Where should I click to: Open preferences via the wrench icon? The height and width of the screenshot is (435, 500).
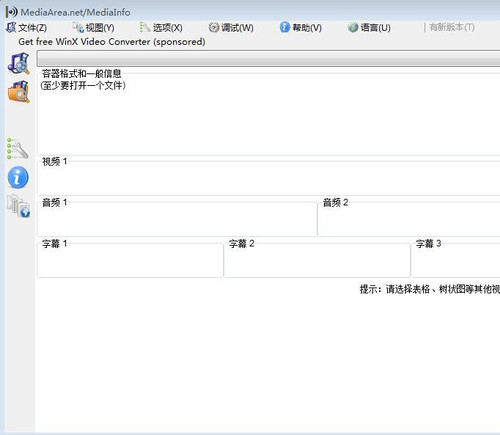(x=18, y=149)
